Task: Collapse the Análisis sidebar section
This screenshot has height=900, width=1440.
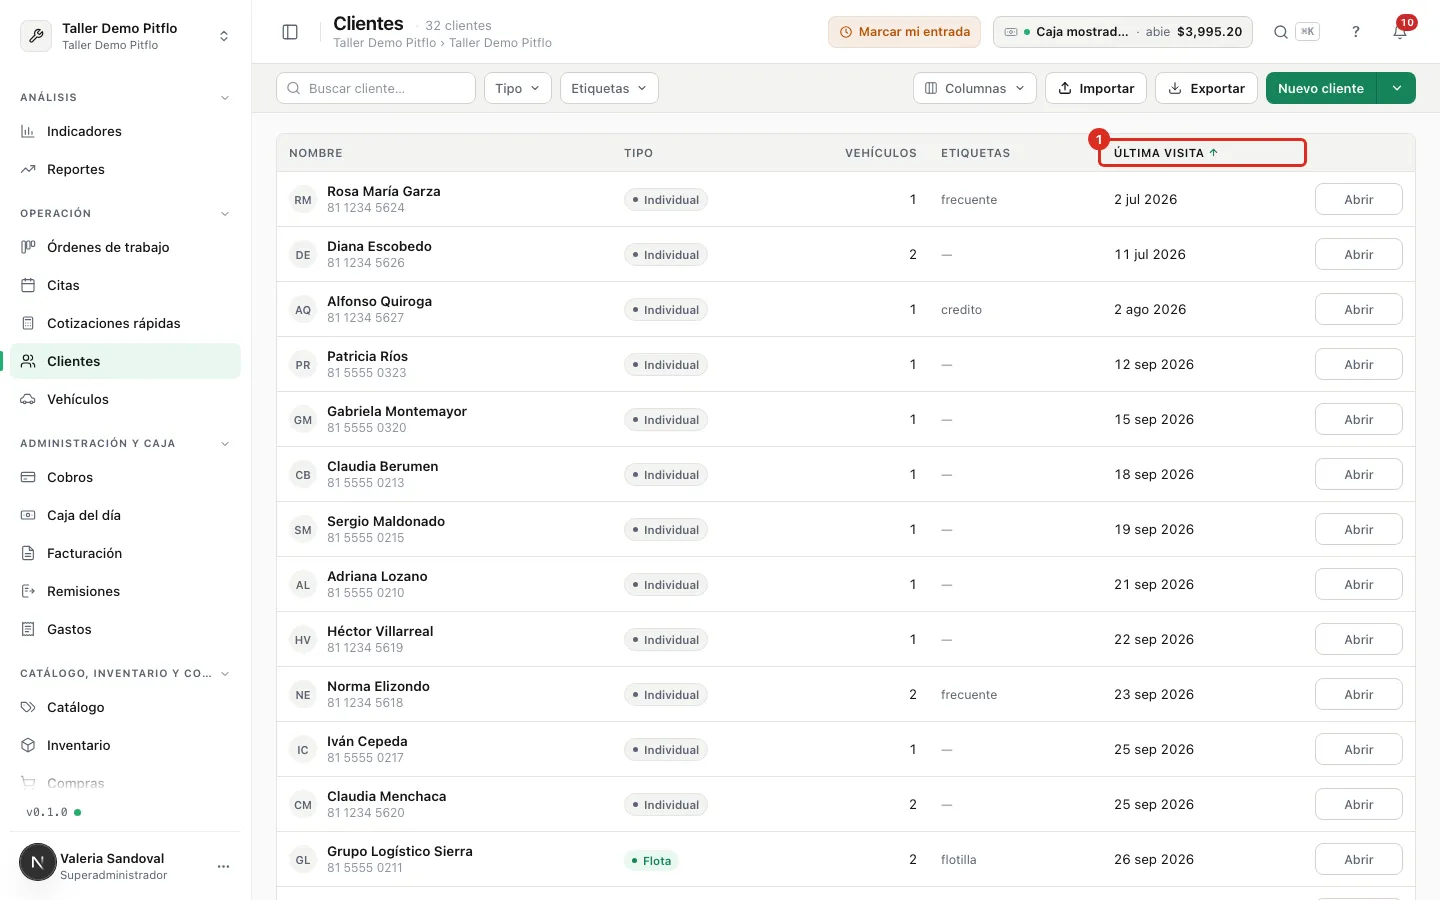Action: tap(225, 98)
